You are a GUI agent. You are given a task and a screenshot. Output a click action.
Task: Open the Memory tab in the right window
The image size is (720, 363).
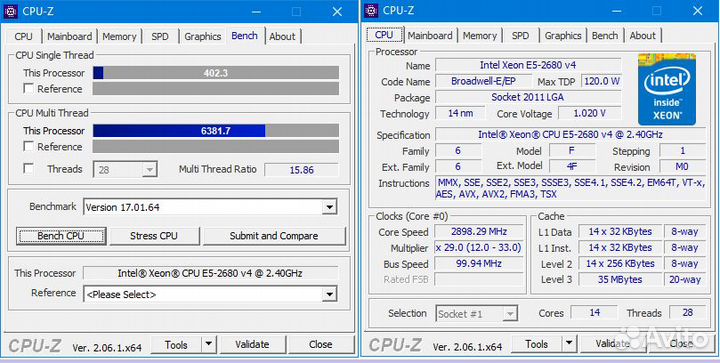480,35
